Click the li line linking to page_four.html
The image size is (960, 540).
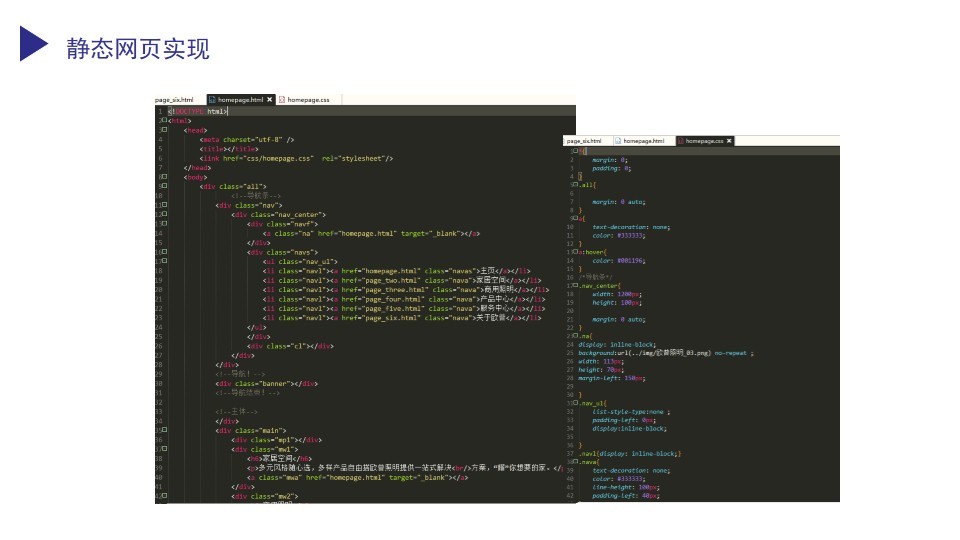point(404,299)
